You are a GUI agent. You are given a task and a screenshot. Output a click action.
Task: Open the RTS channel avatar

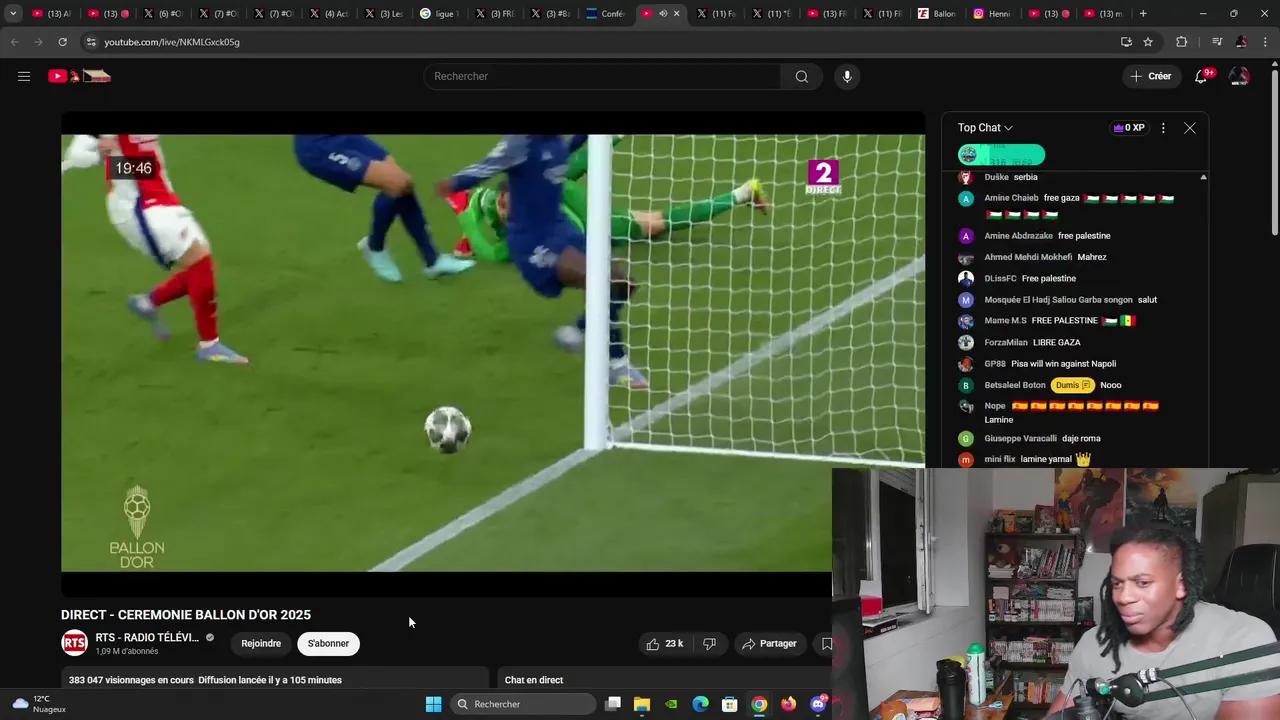click(x=75, y=643)
